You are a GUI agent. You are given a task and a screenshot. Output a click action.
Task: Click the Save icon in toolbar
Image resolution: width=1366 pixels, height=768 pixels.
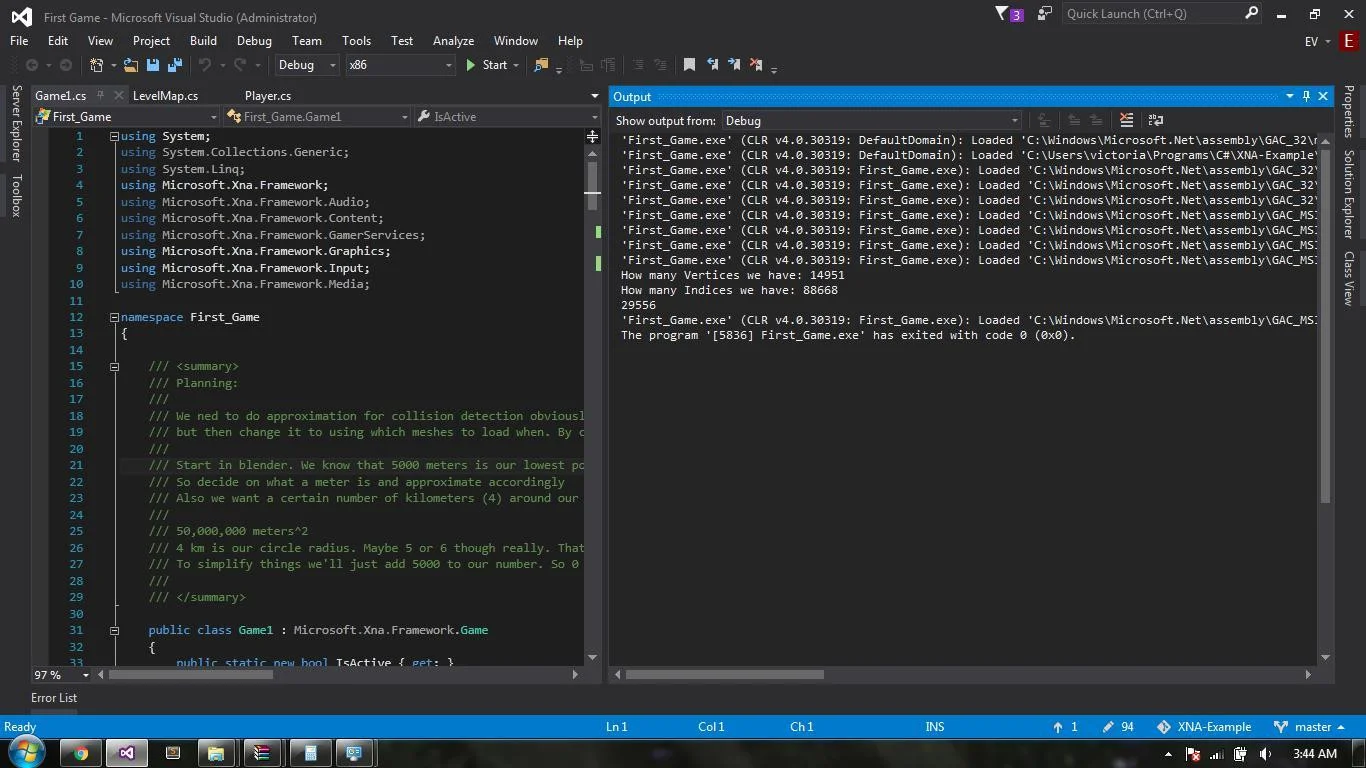tap(153, 65)
